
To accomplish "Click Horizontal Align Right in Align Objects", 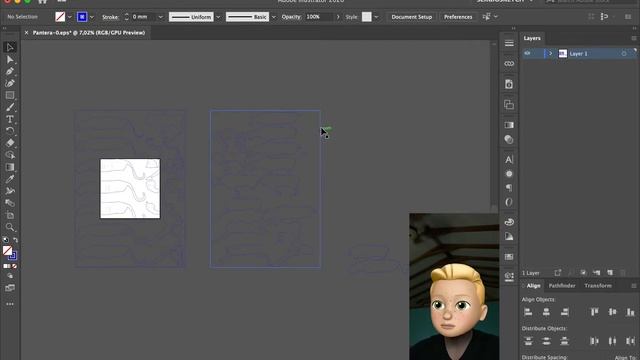I will [564, 312].
